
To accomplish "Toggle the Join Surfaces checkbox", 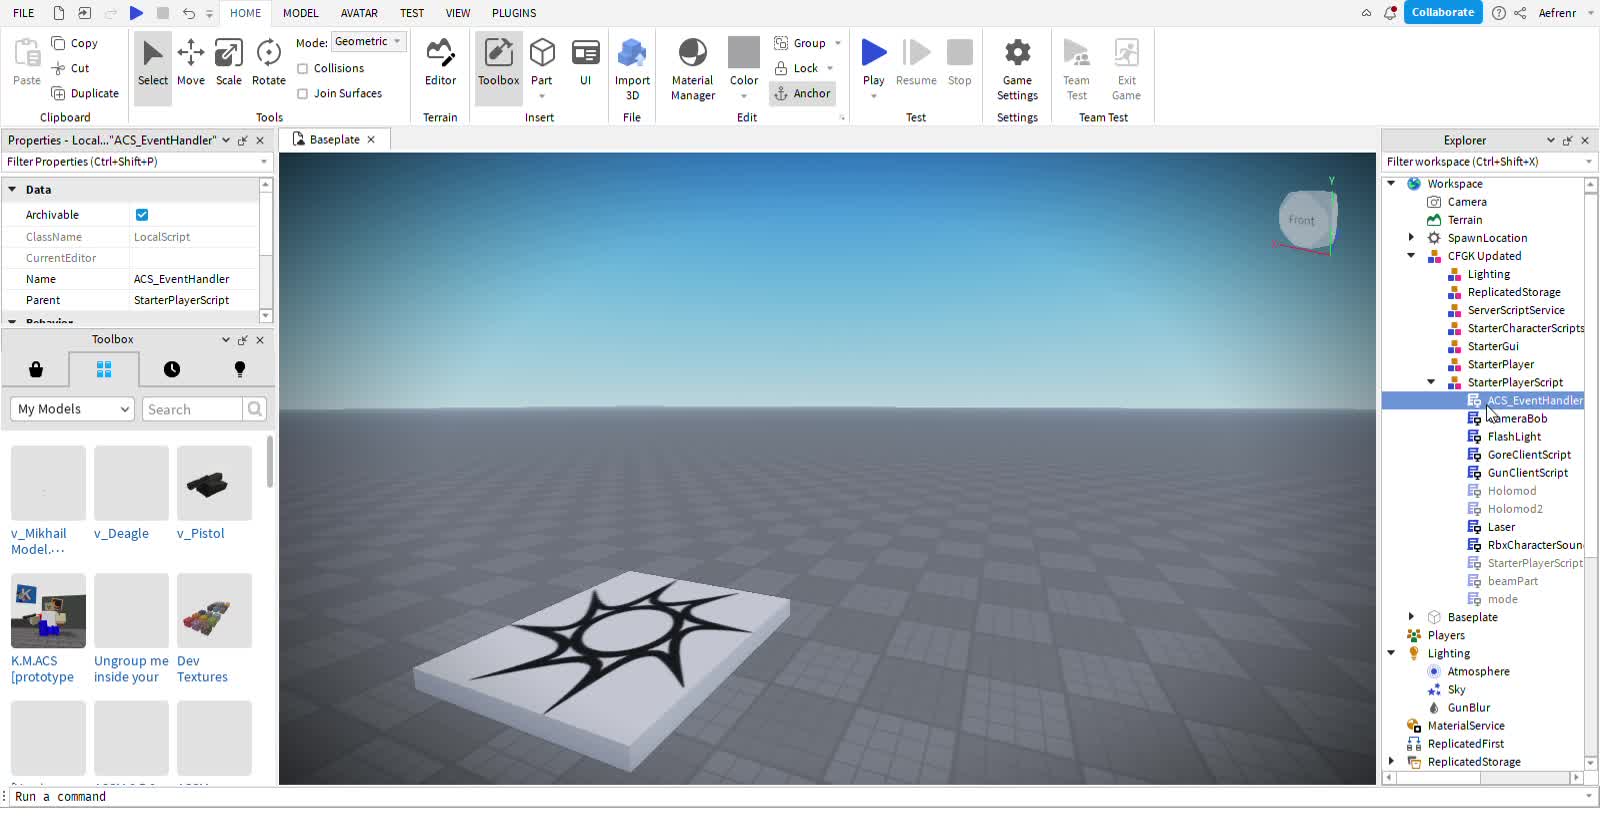I will (303, 94).
